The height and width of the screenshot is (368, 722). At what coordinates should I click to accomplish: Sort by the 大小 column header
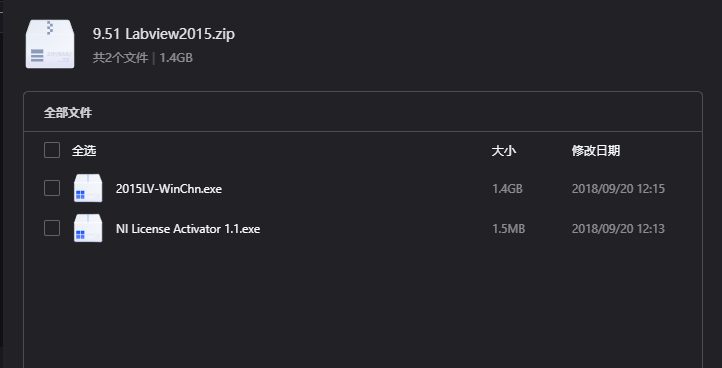coord(504,151)
